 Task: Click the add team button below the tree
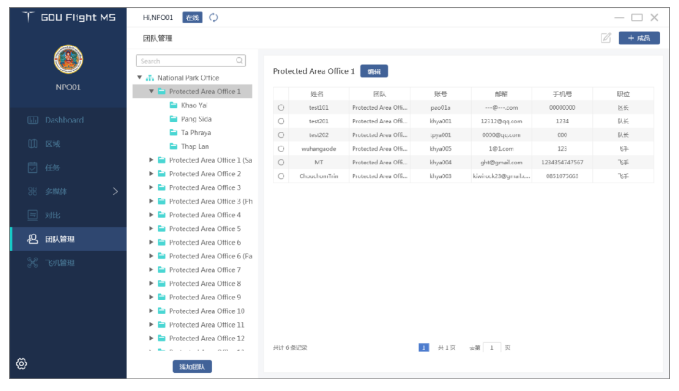click(x=192, y=367)
